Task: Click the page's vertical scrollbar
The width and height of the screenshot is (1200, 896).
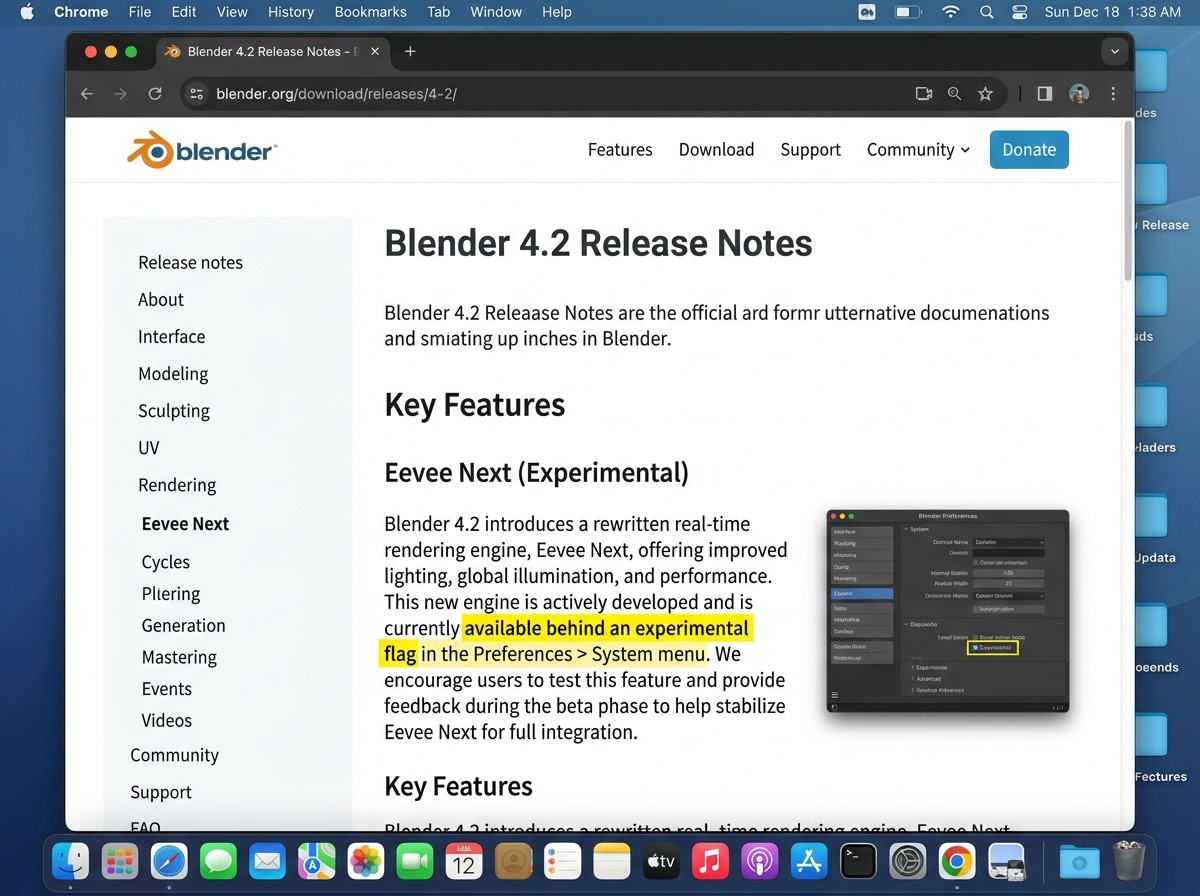Action: (1129, 200)
